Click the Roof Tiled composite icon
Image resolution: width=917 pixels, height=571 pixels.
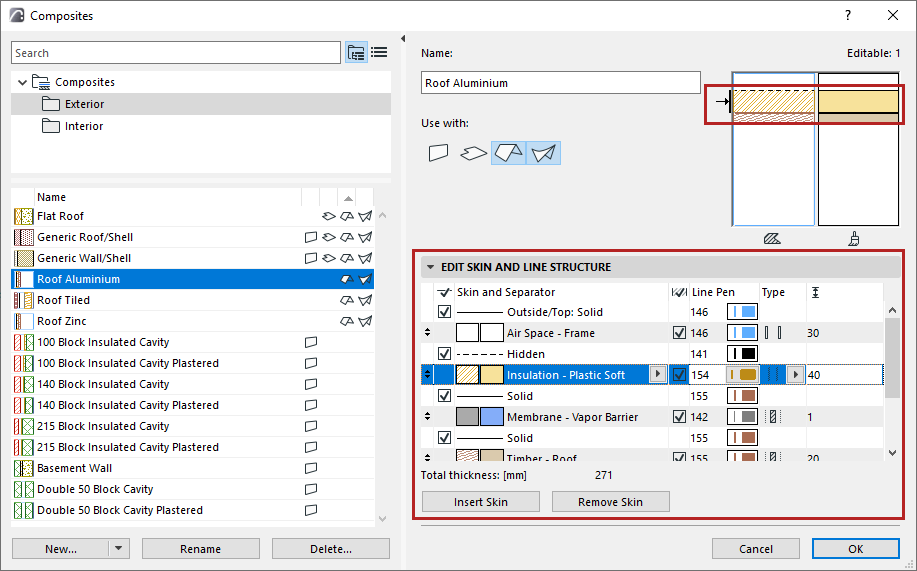[x=23, y=301]
